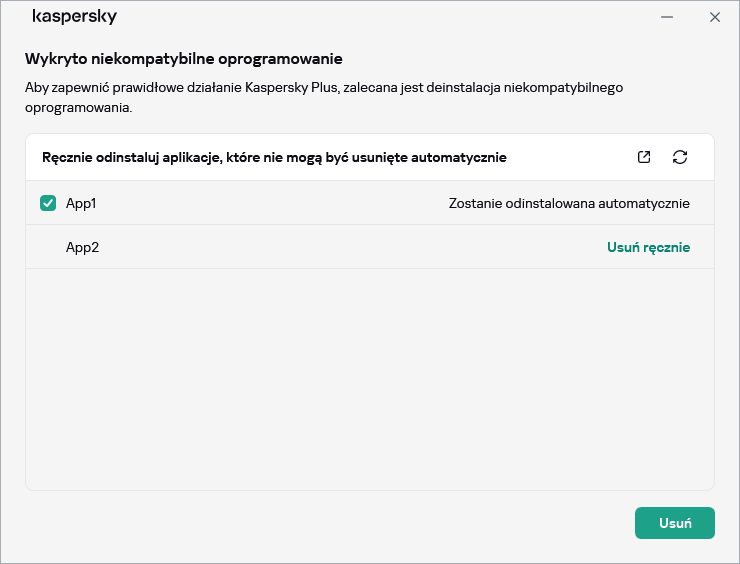Click the Usuń ręcznie link for App2

[x=648, y=247]
